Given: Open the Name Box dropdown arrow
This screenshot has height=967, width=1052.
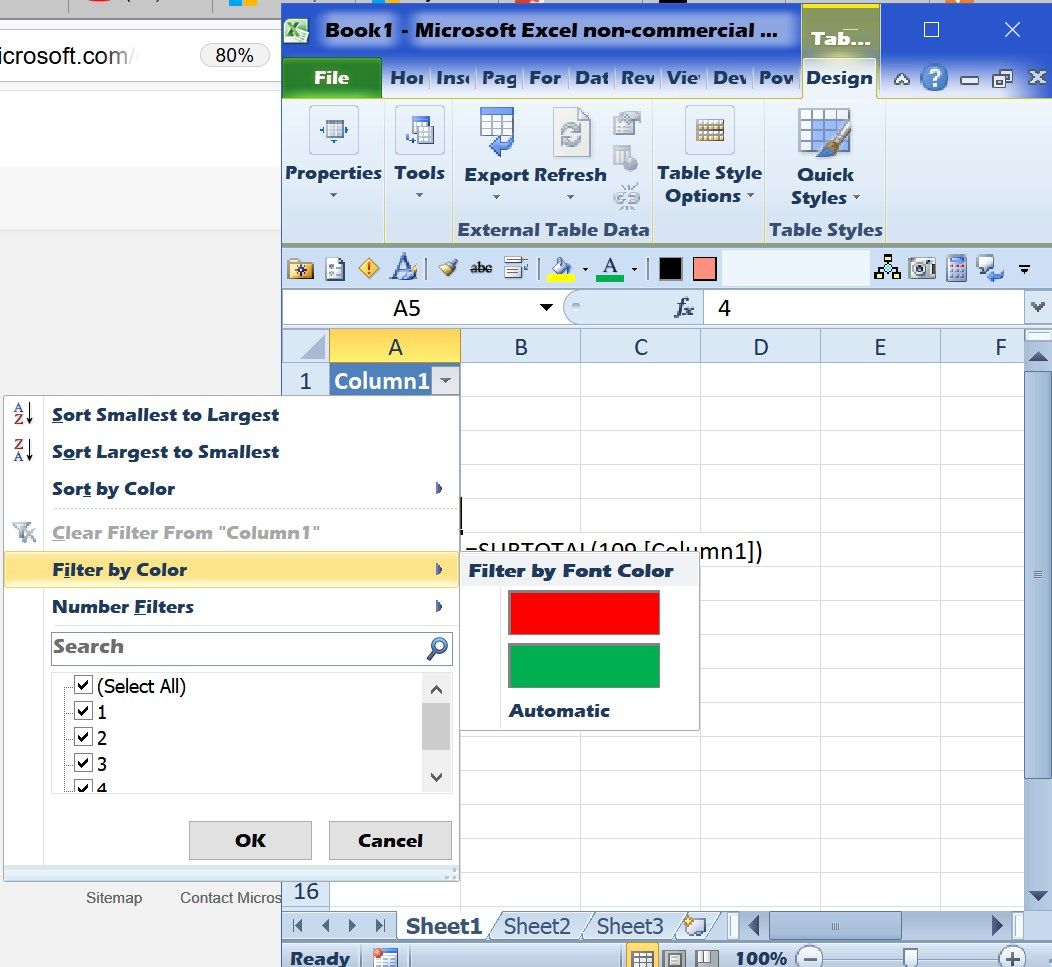Looking at the screenshot, I should (x=546, y=307).
